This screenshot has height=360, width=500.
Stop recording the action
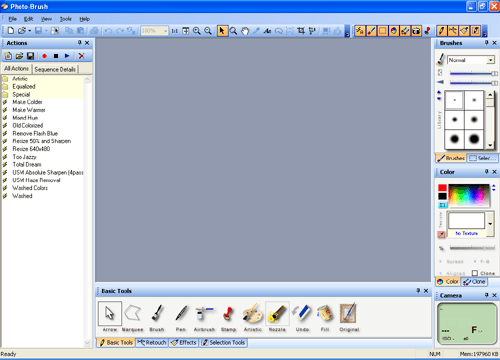pyautogui.click(x=56, y=56)
